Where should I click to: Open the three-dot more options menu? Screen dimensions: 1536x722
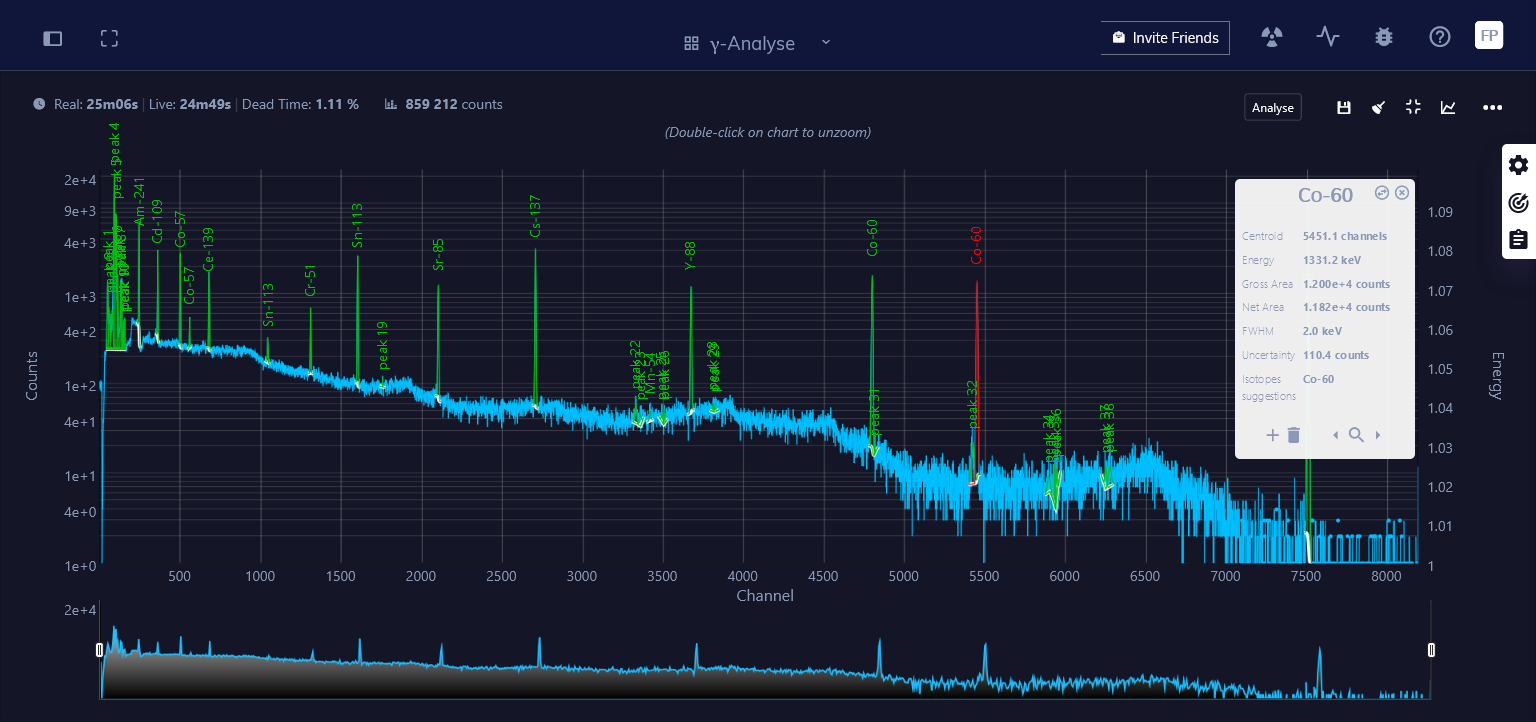click(1493, 108)
